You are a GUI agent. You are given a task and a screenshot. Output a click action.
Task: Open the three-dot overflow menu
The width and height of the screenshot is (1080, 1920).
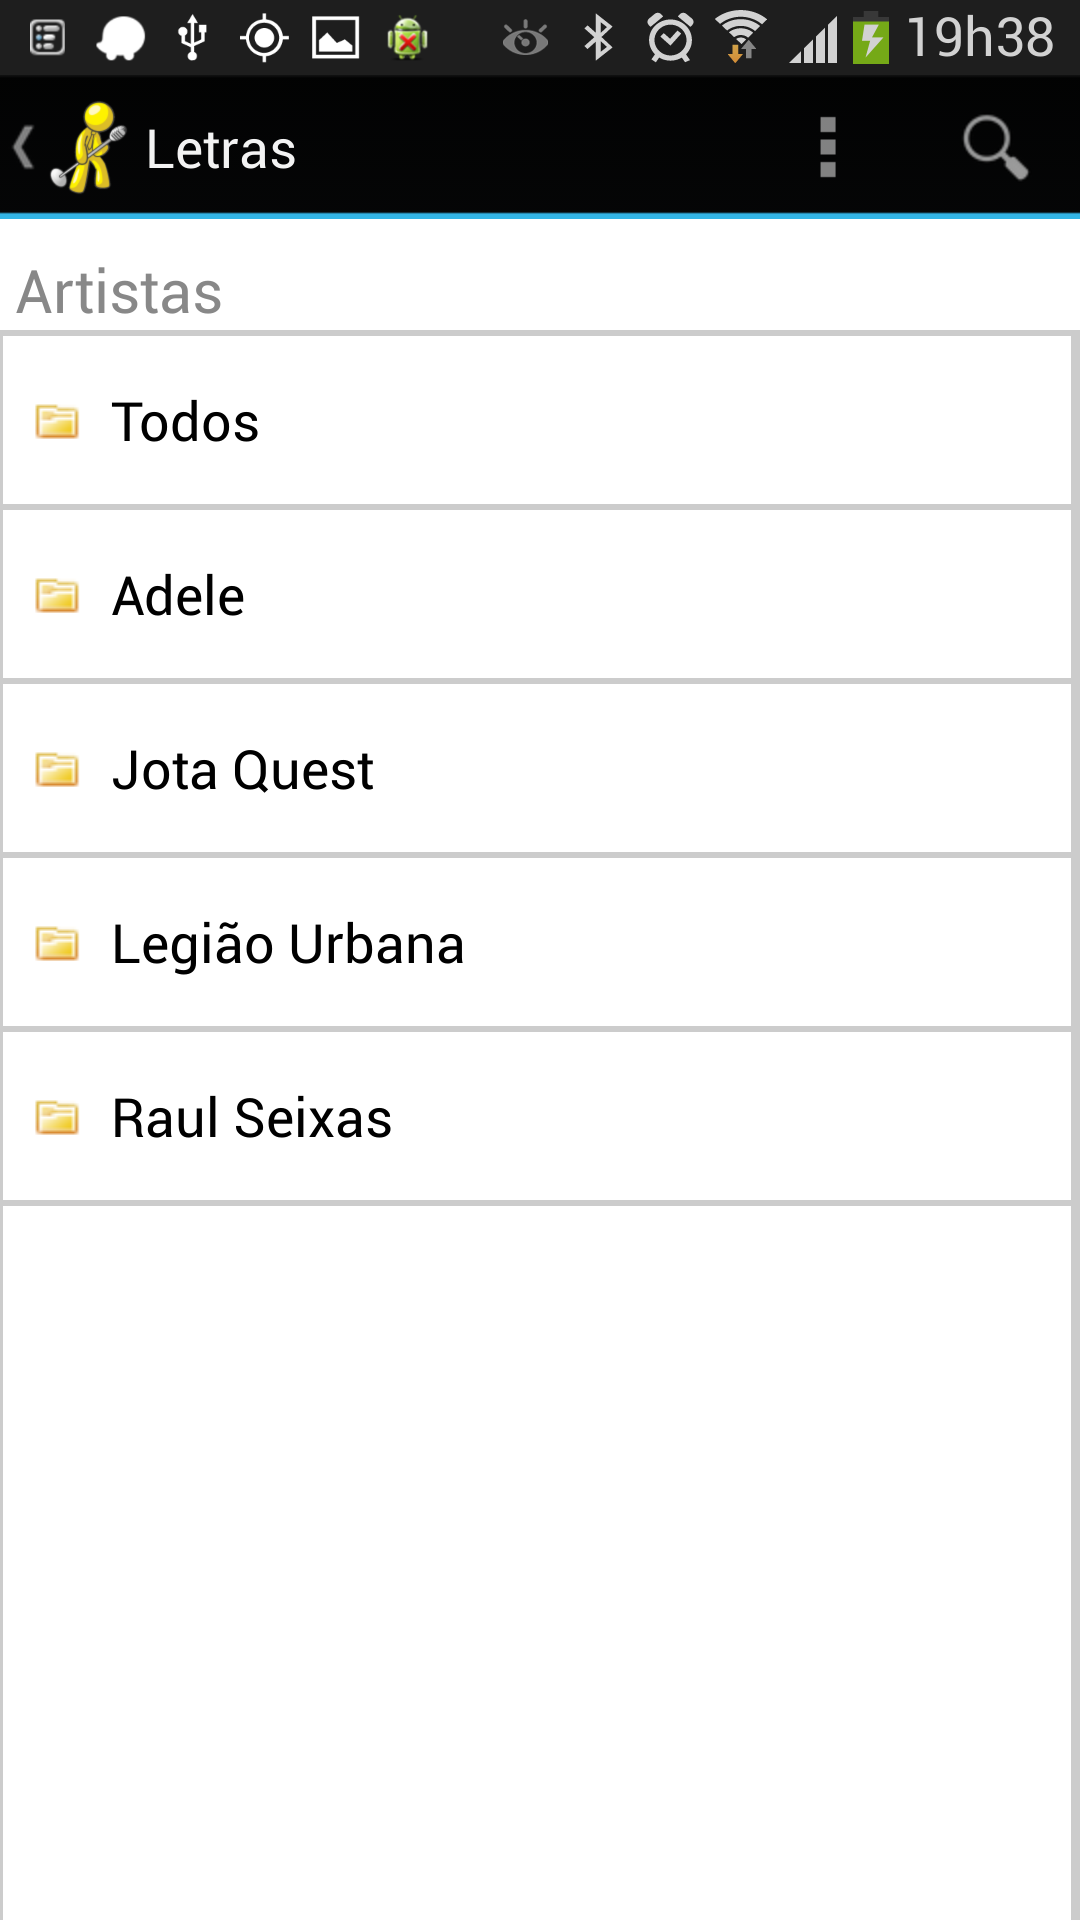pyautogui.click(x=827, y=148)
